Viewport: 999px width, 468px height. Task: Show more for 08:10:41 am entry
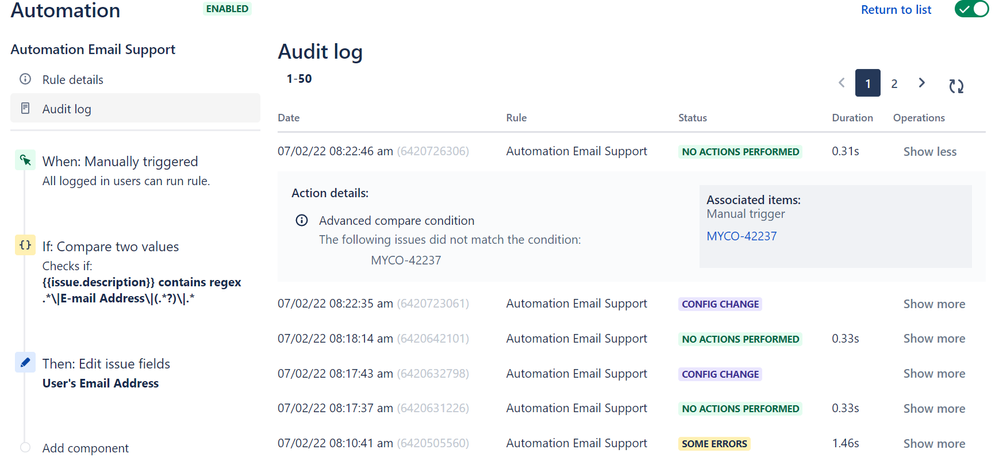coord(934,444)
